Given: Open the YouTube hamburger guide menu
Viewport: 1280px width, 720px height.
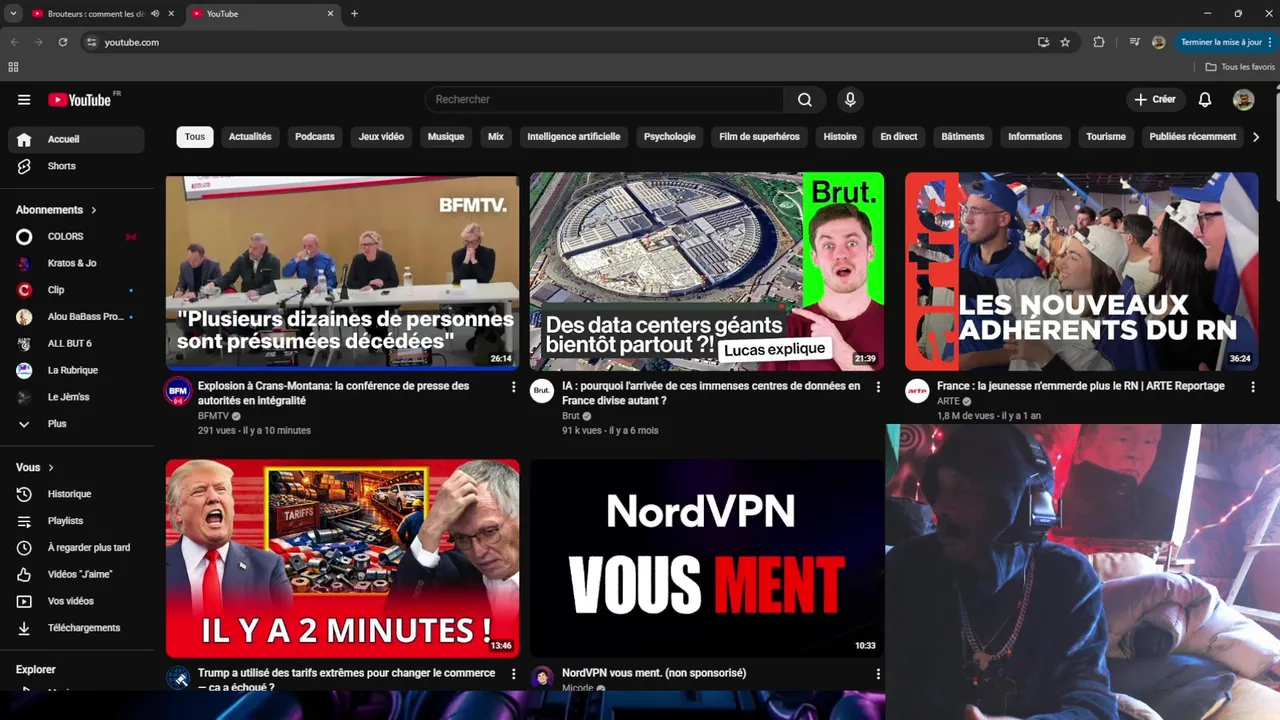Looking at the screenshot, I should tap(24, 100).
